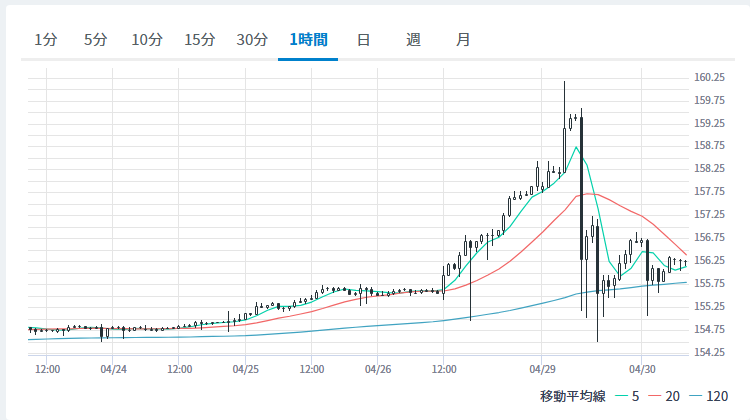
Task: Switch chart to 30分 interval
Action: 252,40
